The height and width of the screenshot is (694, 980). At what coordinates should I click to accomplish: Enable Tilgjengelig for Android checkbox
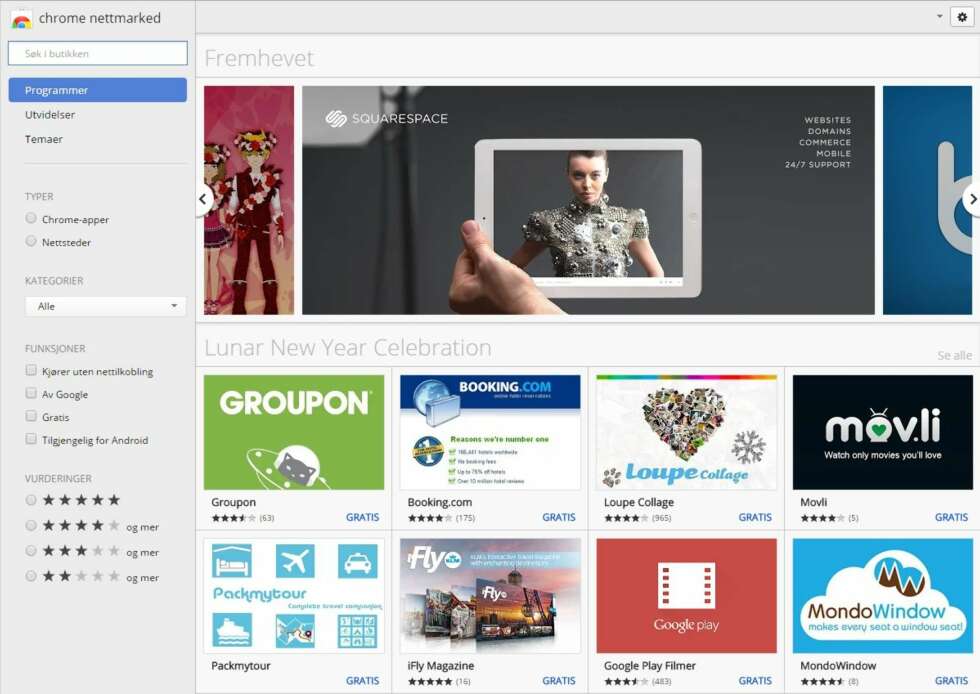31,439
